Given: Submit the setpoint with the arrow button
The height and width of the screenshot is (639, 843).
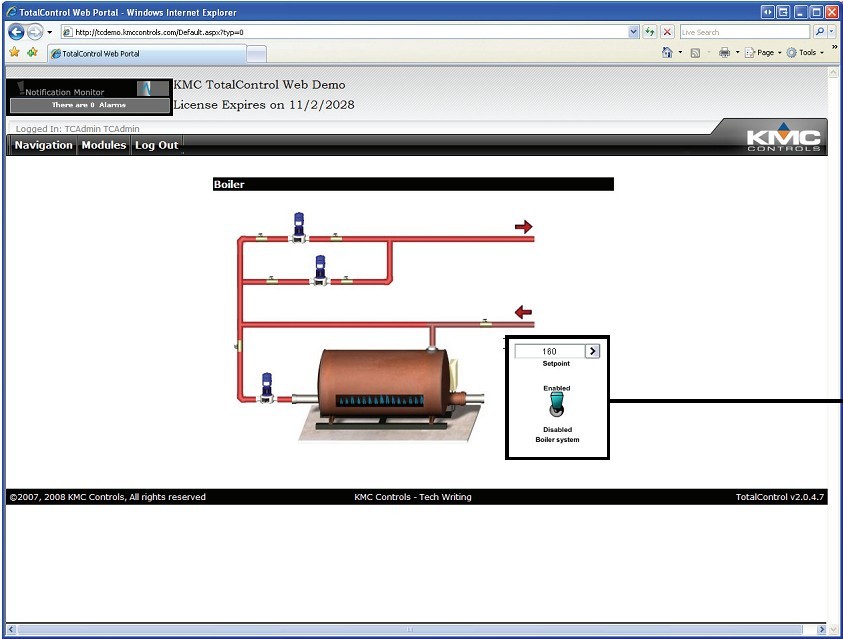Looking at the screenshot, I should (x=592, y=351).
